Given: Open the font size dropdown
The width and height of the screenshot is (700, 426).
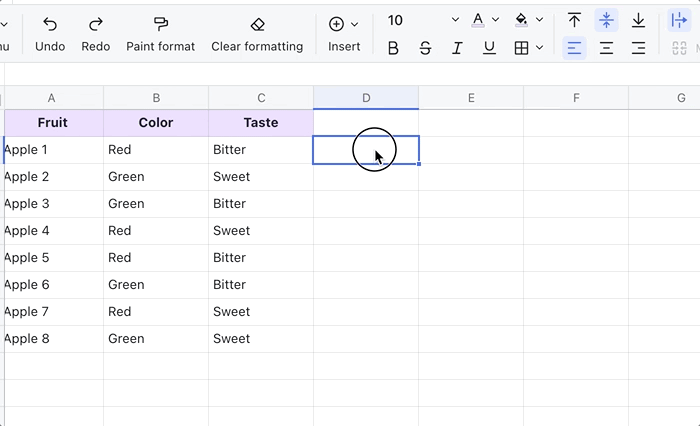Looking at the screenshot, I should click(455, 20).
